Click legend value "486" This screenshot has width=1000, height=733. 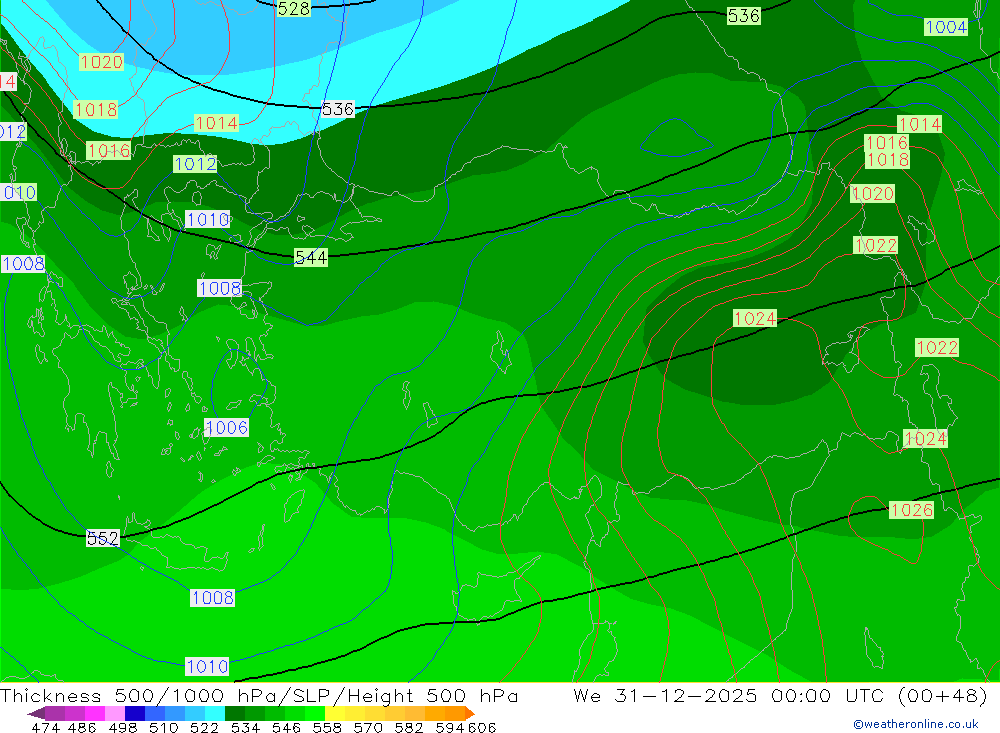tap(82, 727)
